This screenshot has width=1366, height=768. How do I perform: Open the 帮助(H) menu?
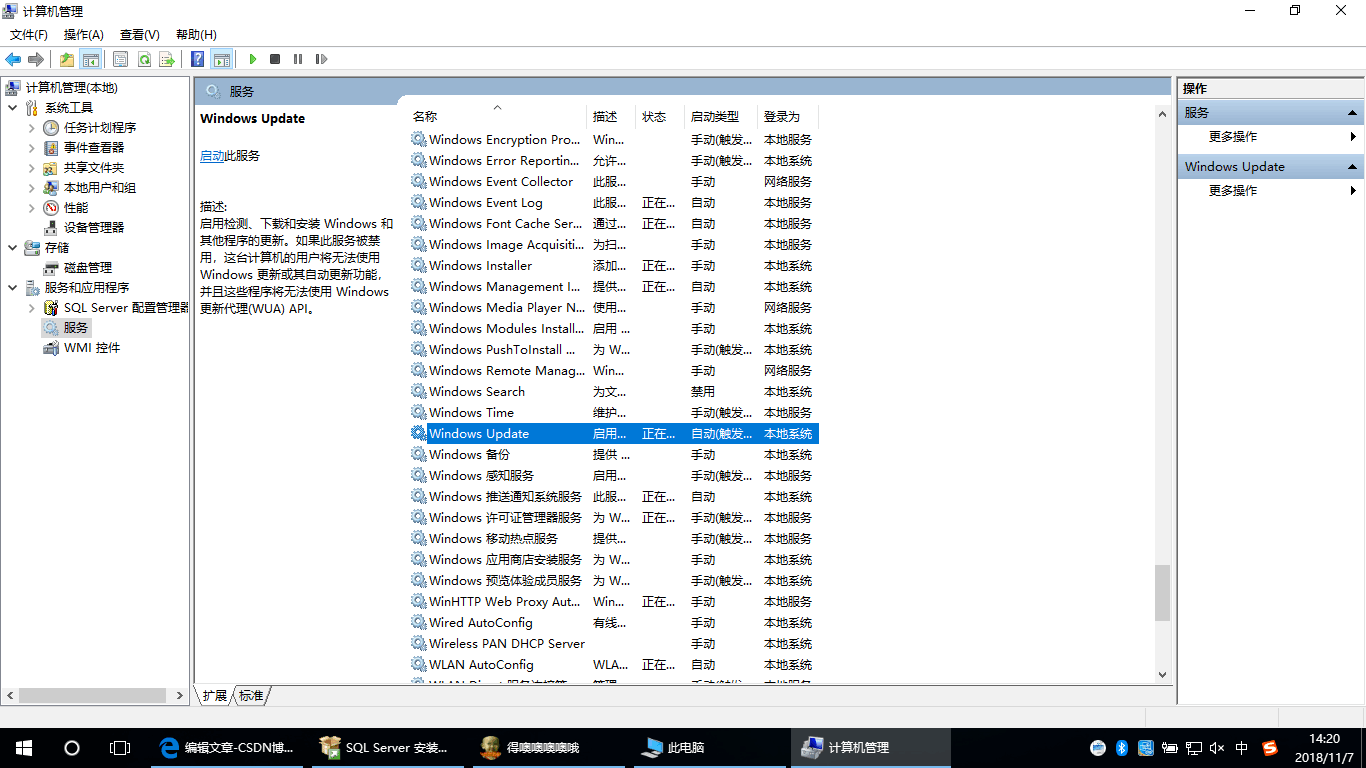(x=195, y=34)
